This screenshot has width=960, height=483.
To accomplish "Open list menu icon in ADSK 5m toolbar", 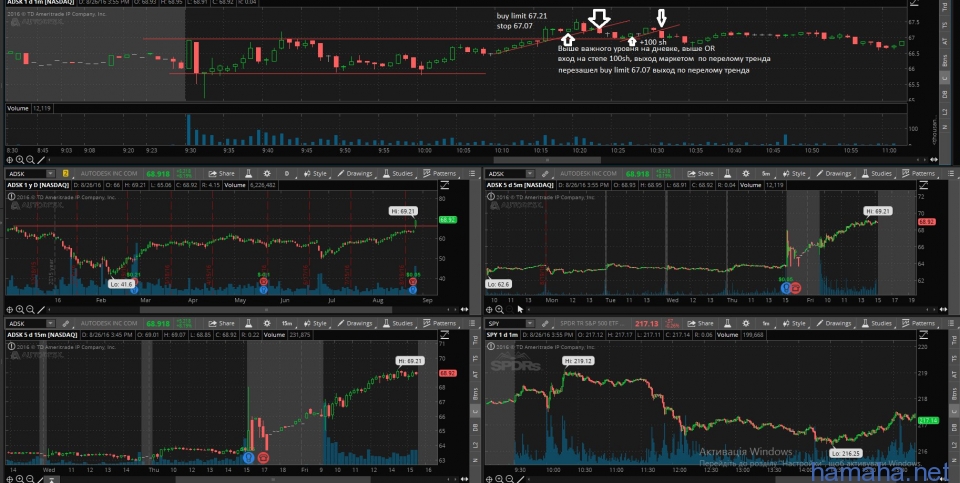I will (951, 173).
